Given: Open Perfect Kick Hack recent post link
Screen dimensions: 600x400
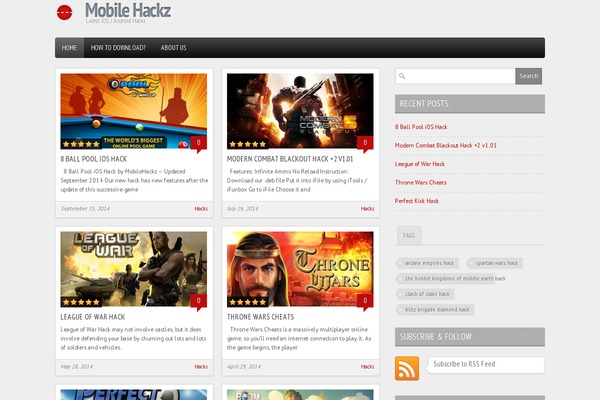Looking at the screenshot, I should (x=417, y=201).
